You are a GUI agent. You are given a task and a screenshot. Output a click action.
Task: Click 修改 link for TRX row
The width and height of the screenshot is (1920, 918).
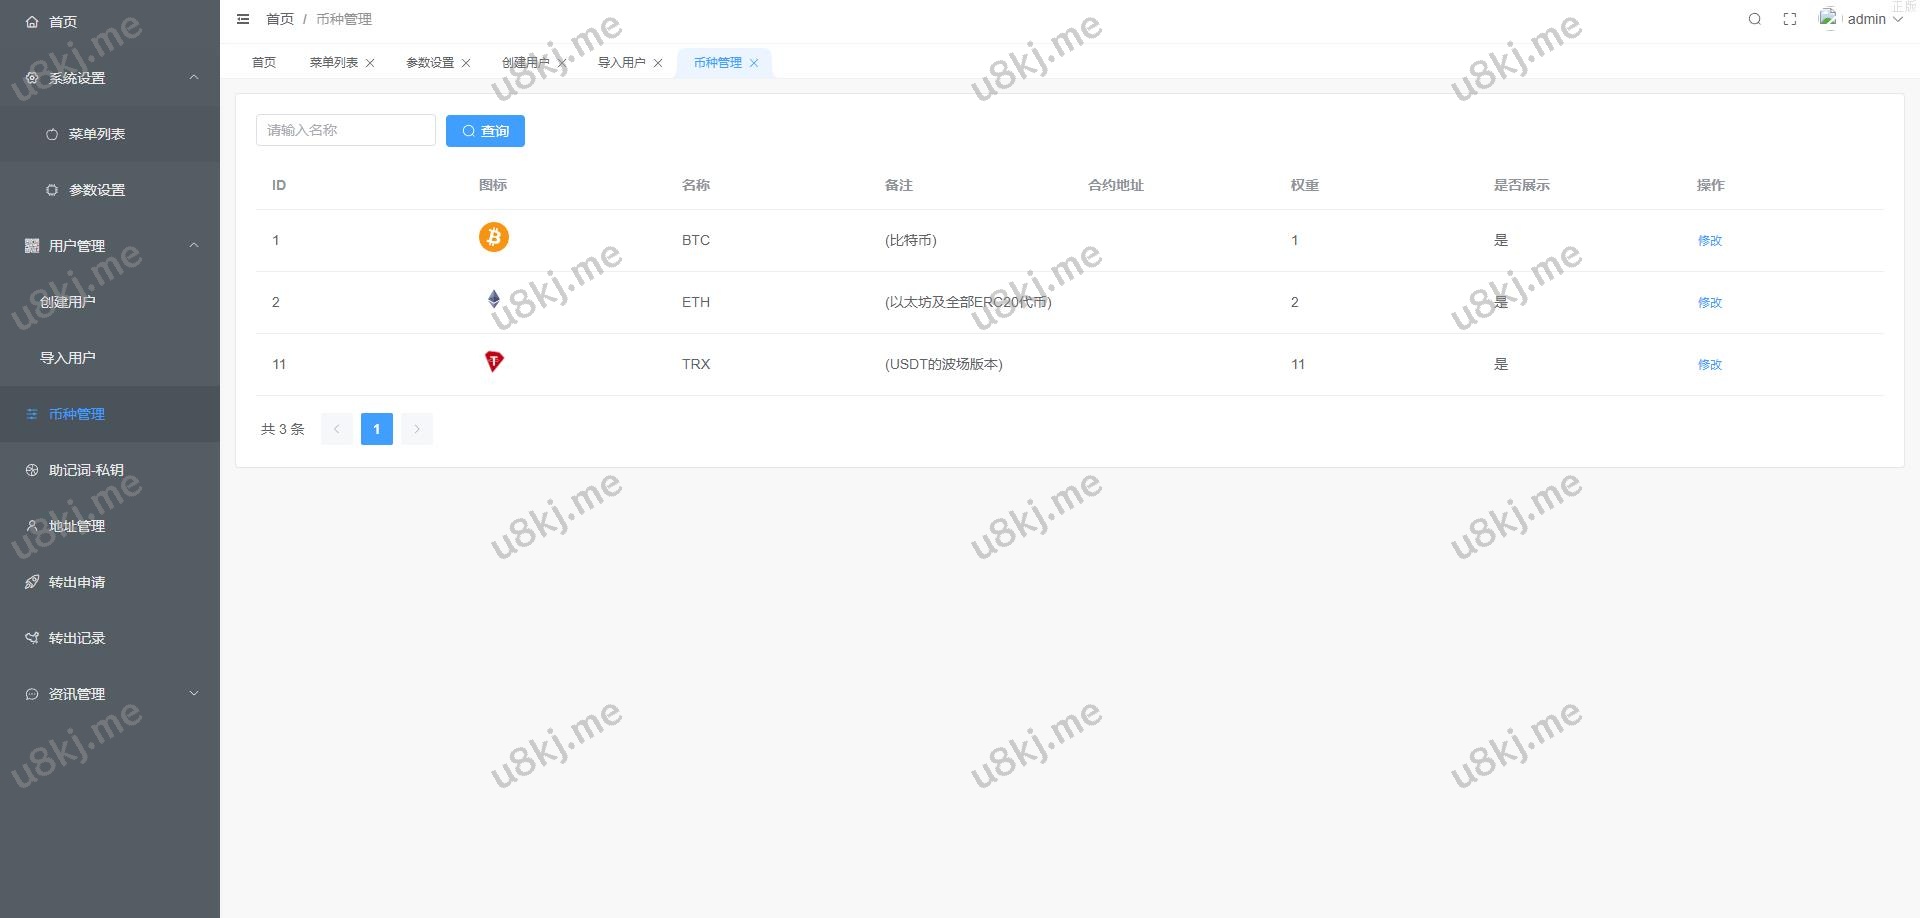1709,365
